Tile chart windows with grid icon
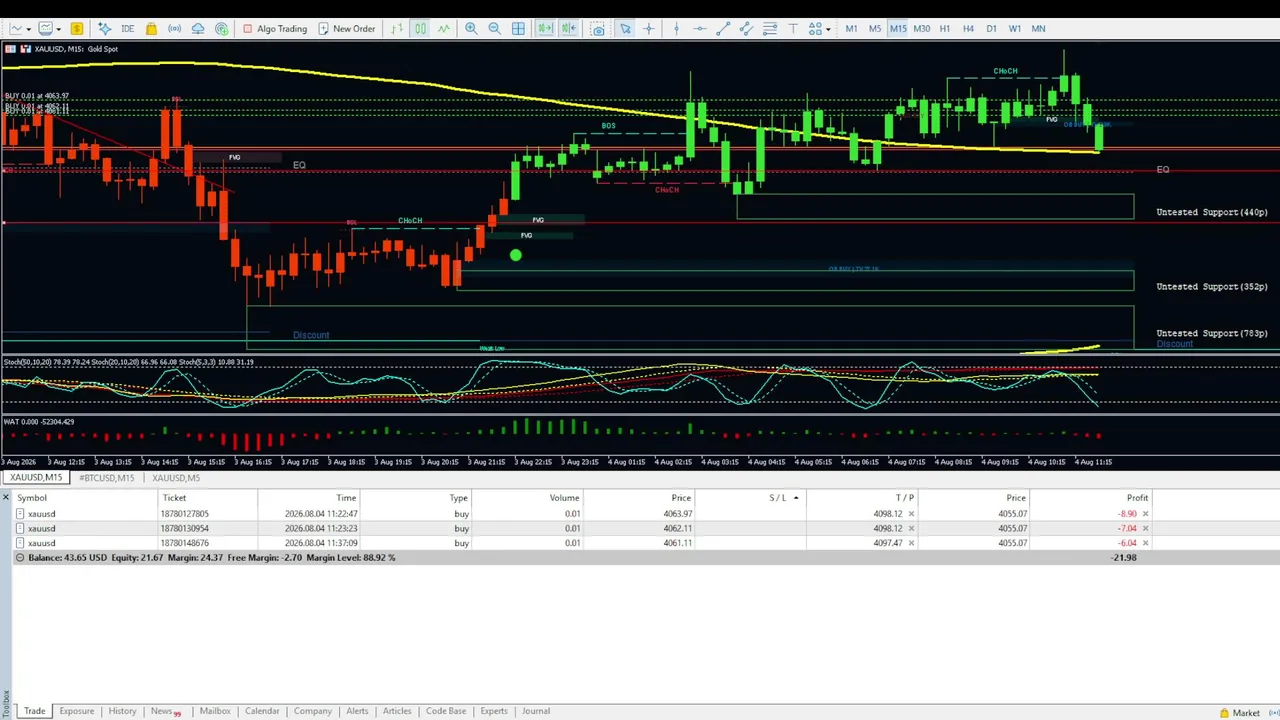The image size is (1280, 720). tap(518, 28)
